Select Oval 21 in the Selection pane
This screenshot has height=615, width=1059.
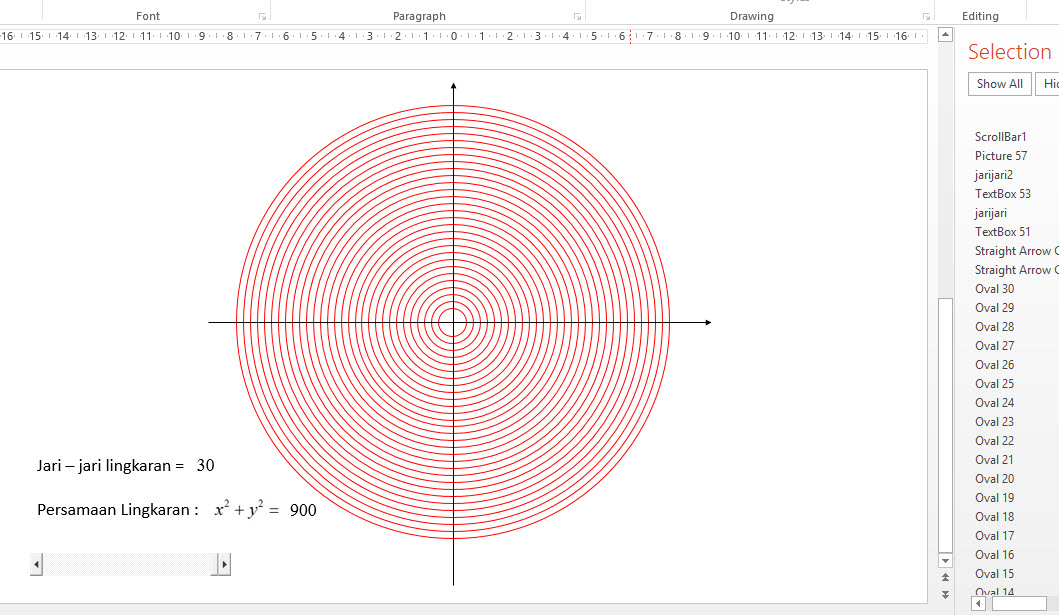click(994, 460)
